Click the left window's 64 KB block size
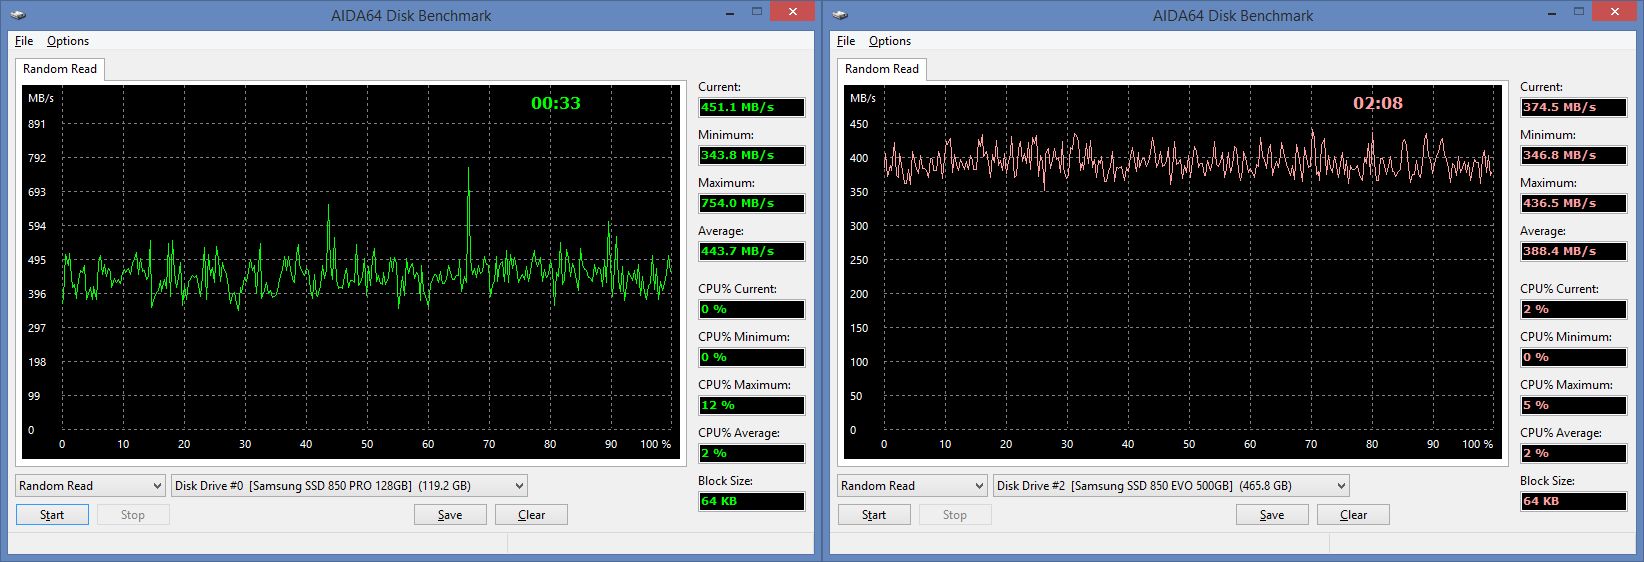 752,501
